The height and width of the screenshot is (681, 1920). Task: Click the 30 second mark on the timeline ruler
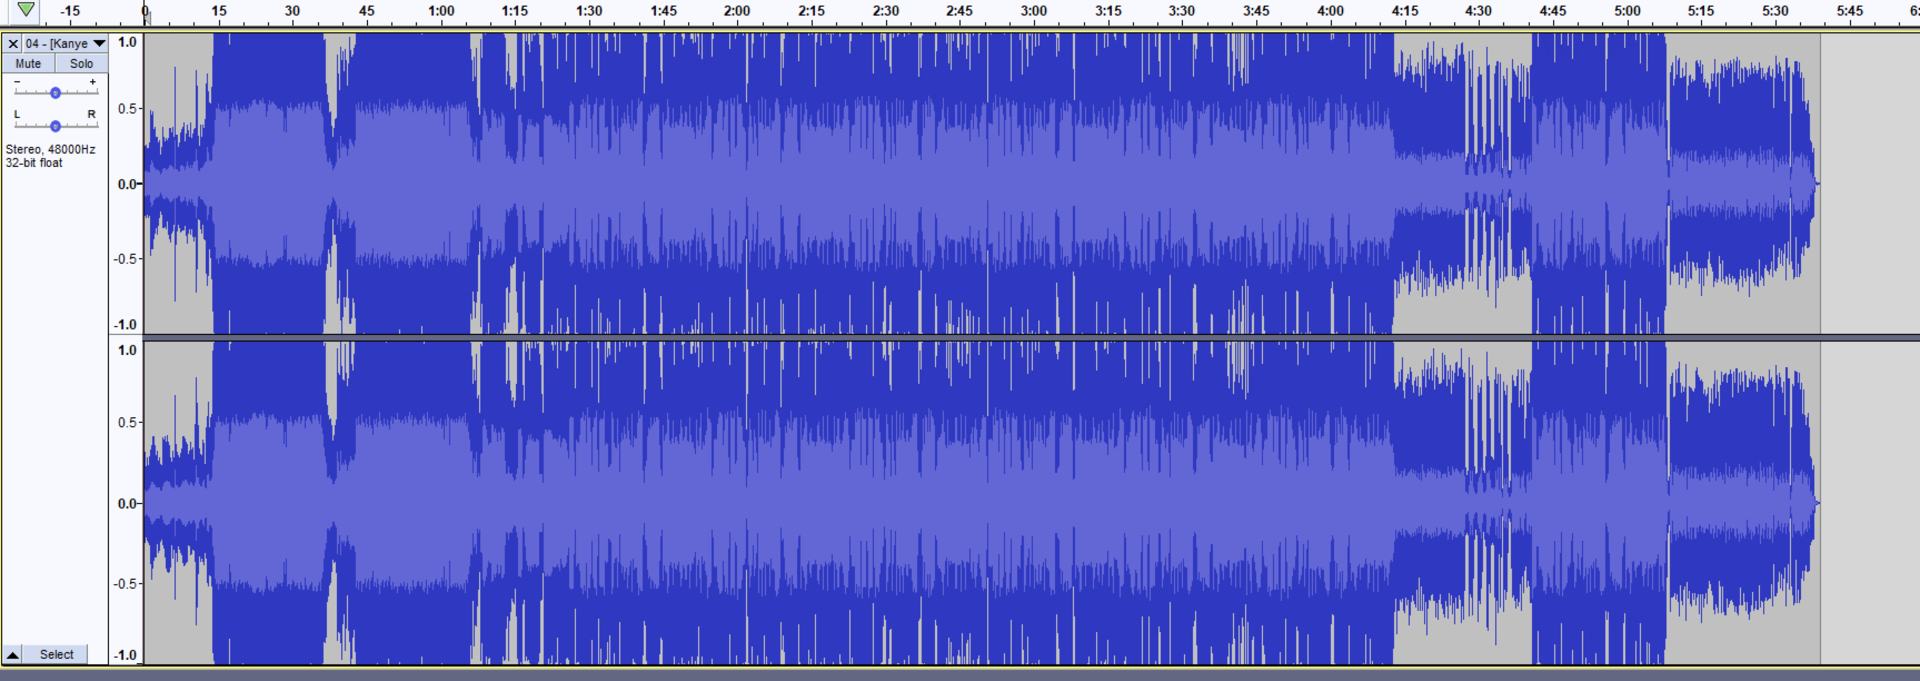pos(292,11)
